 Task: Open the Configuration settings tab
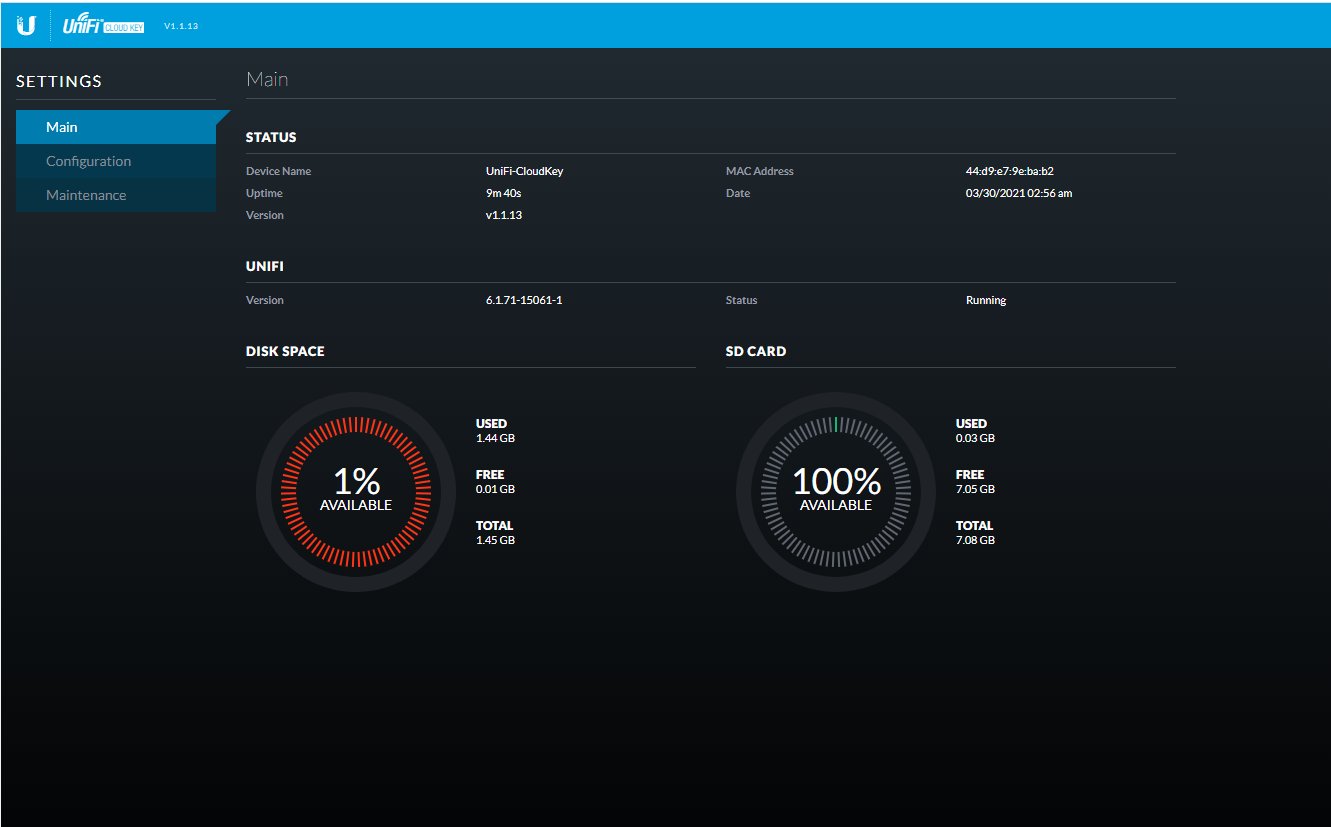click(x=116, y=161)
